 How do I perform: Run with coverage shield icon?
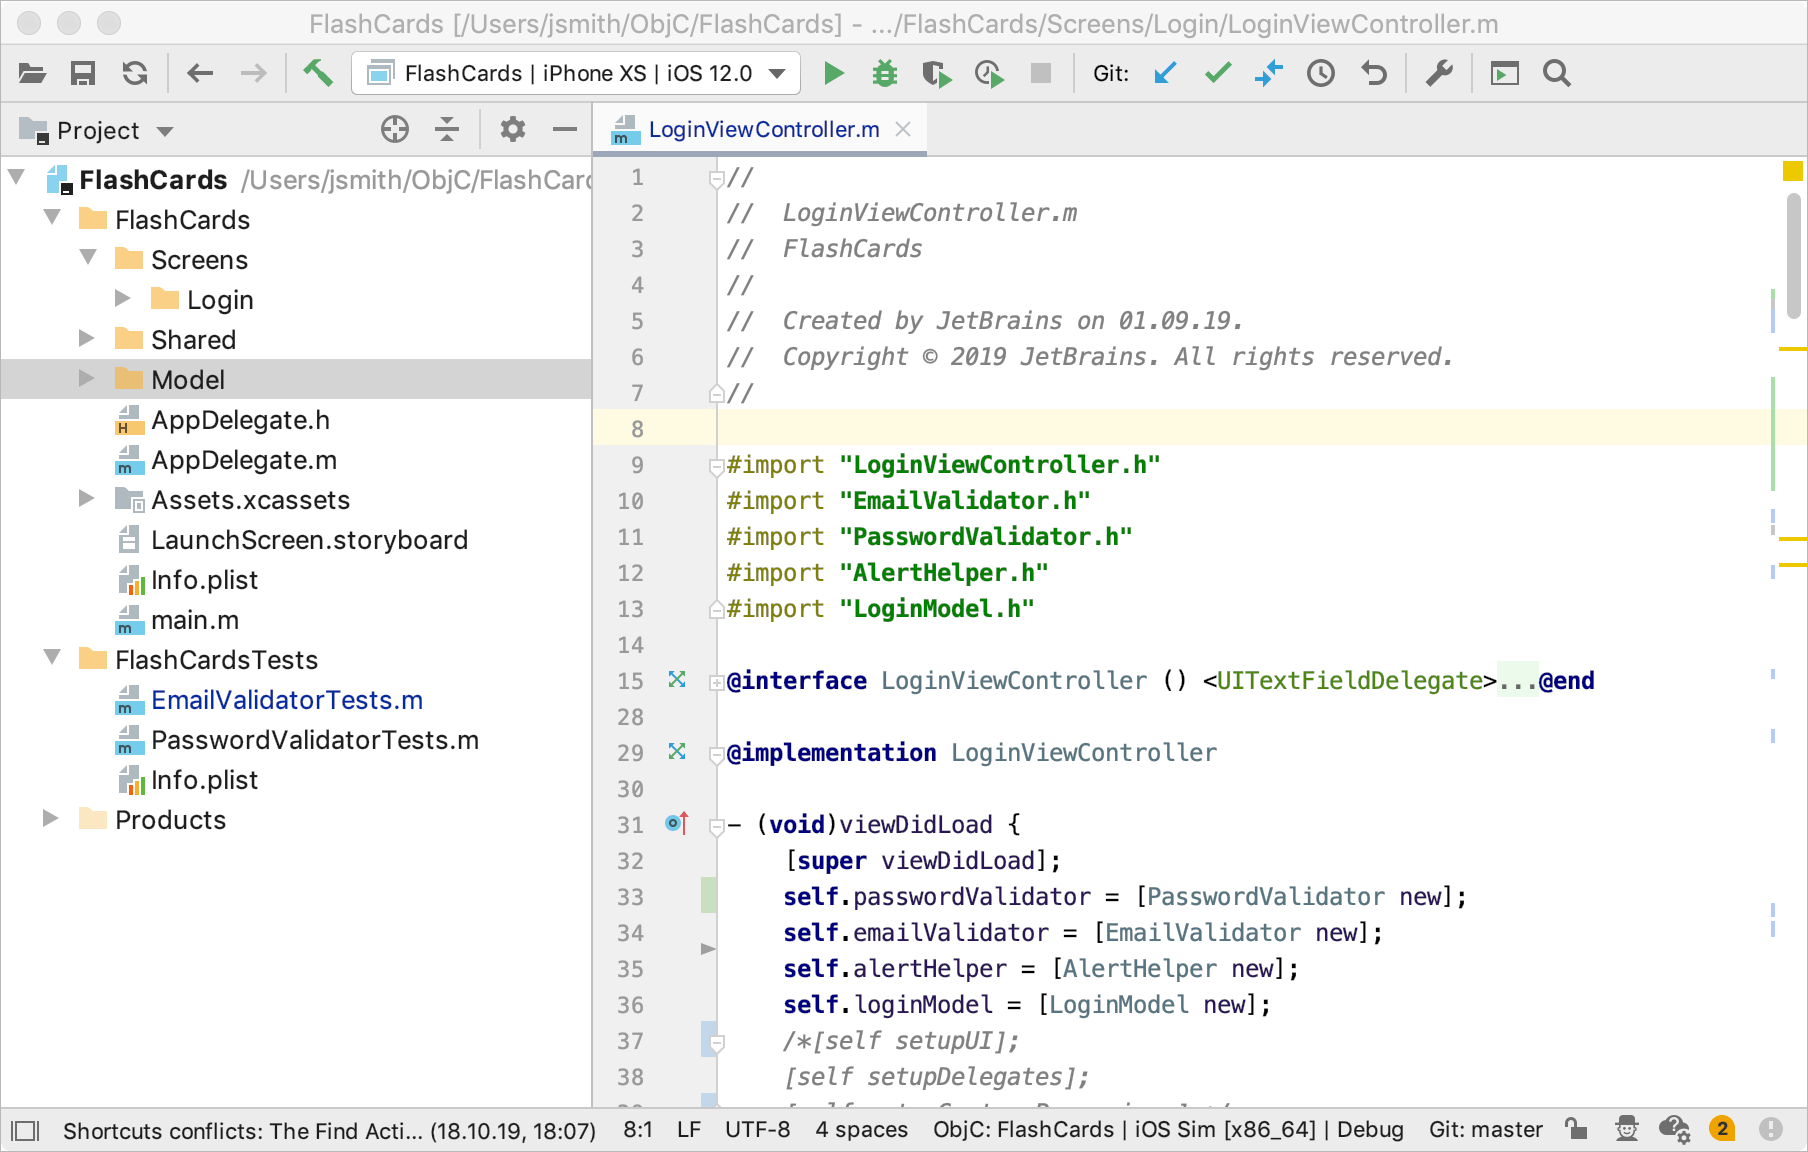coord(937,73)
